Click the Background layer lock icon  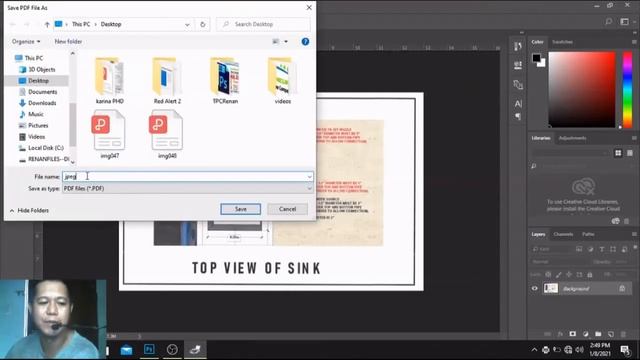pos(622,289)
